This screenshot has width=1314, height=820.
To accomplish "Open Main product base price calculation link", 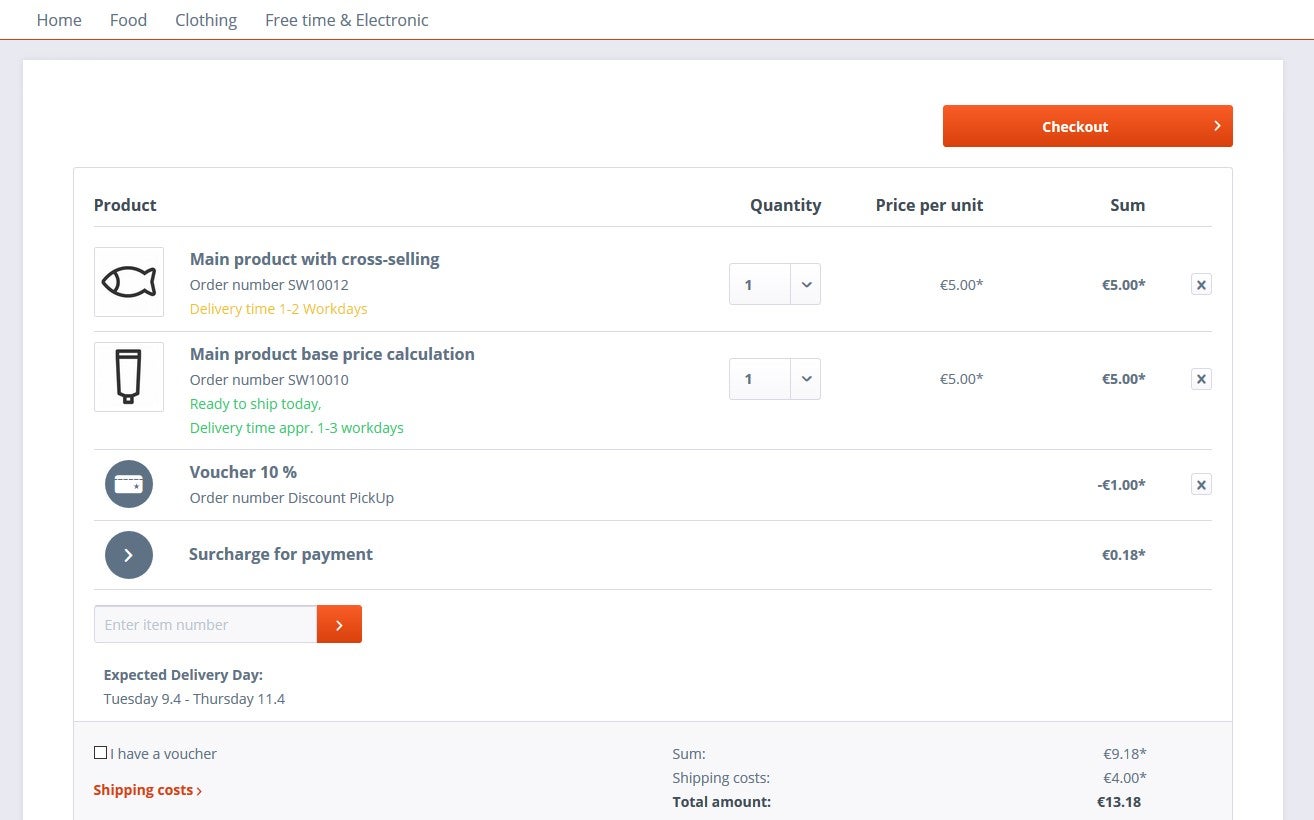I will tap(332, 354).
